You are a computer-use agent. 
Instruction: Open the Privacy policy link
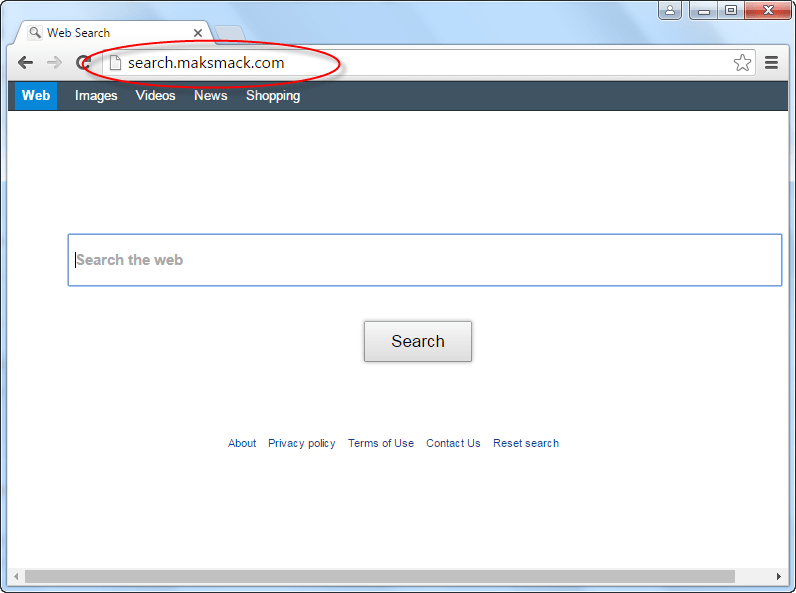(302, 443)
